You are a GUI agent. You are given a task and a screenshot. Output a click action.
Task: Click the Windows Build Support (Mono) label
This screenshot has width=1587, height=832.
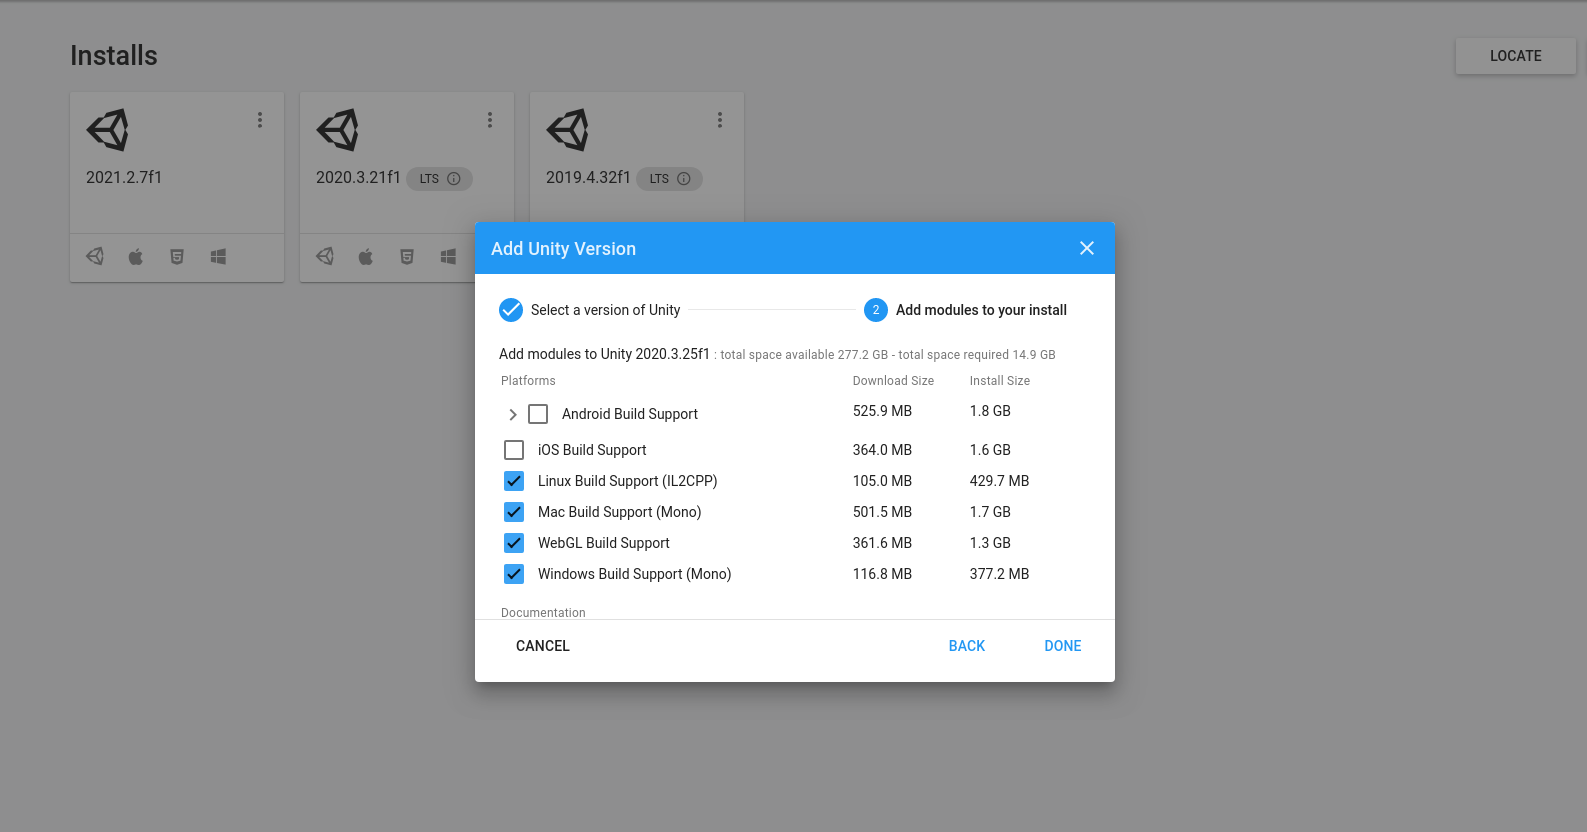[x=635, y=574]
